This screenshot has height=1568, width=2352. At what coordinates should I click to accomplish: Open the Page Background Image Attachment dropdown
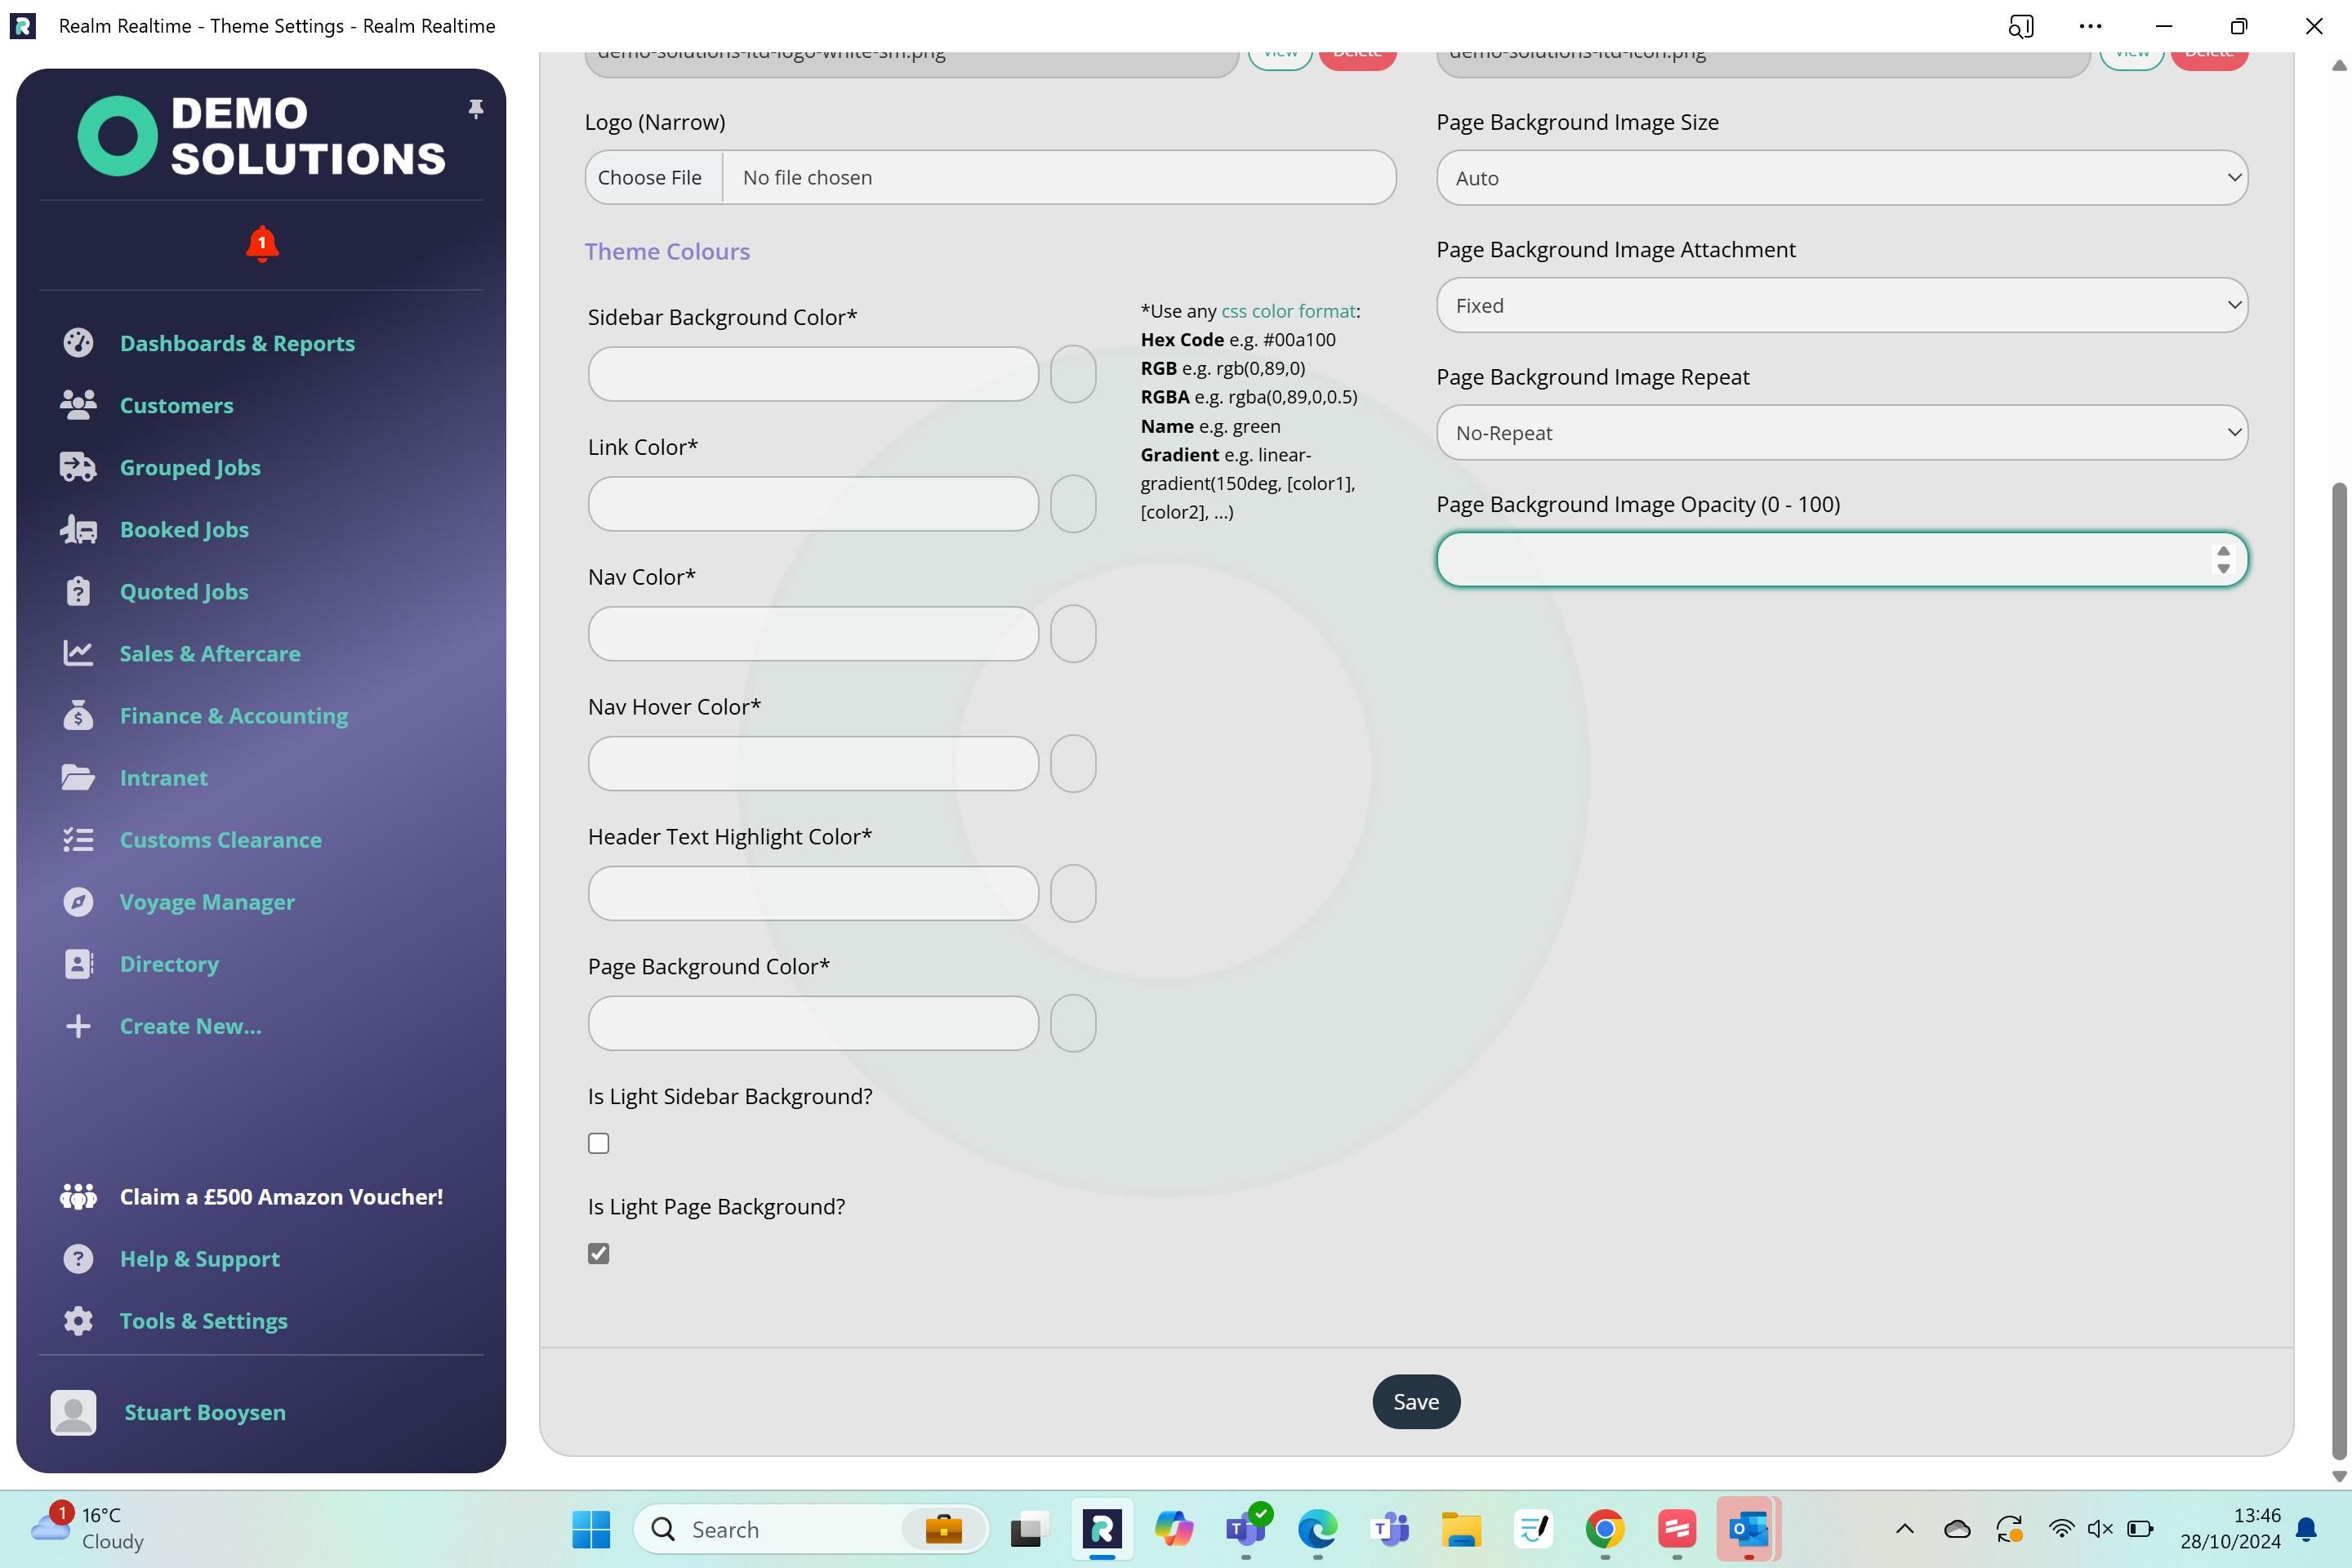pyautogui.click(x=1841, y=305)
